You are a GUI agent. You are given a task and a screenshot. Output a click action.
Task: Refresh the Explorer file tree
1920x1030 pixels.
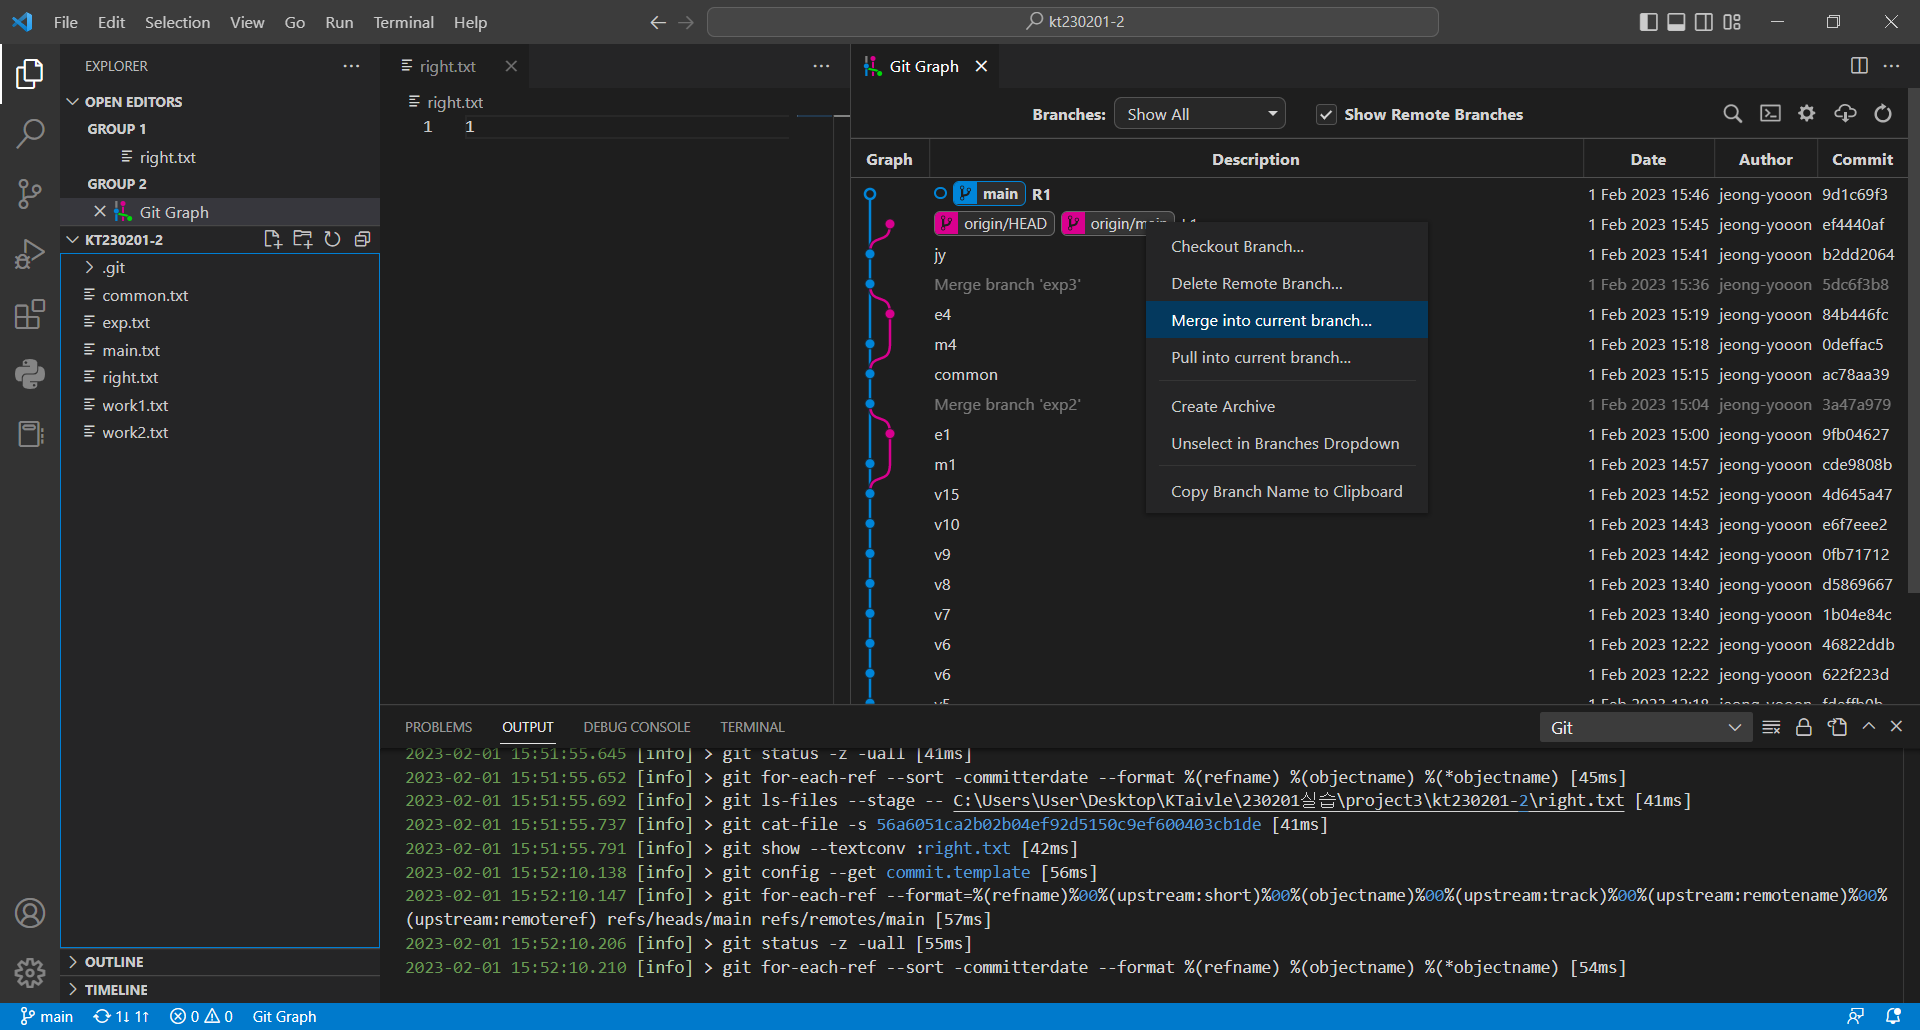(332, 239)
